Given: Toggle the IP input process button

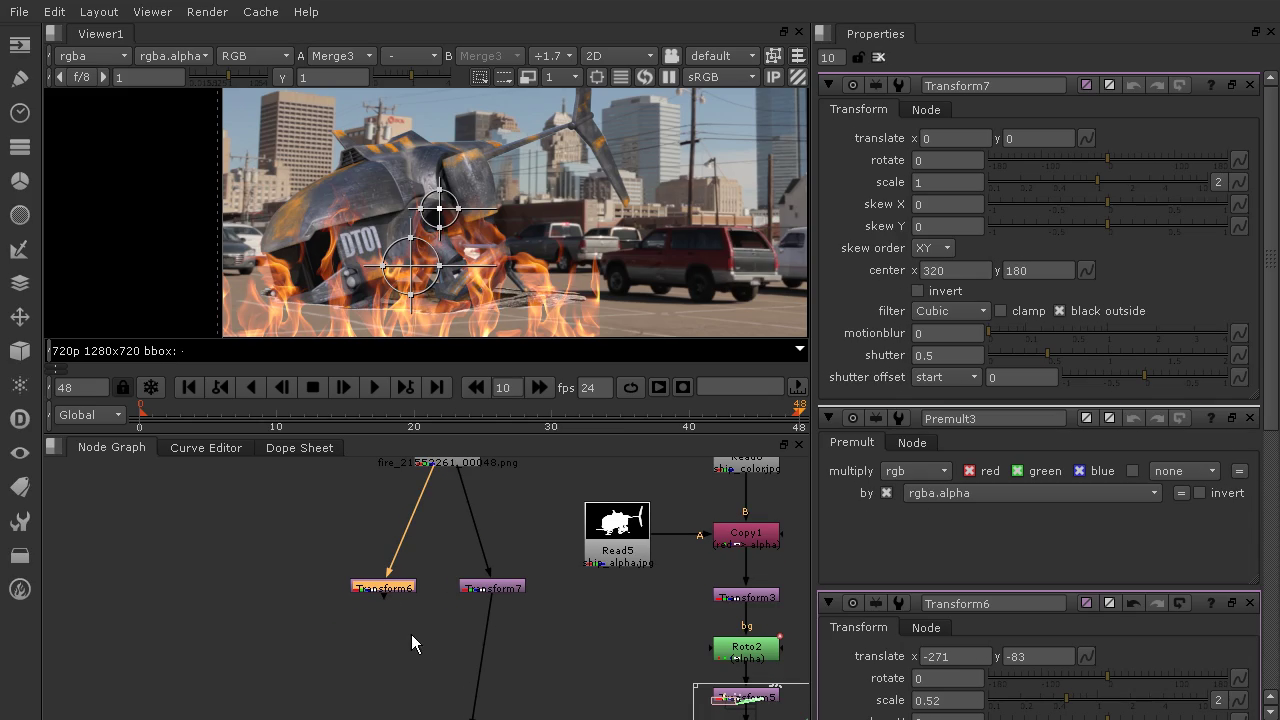Looking at the screenshot, I should (x=774, y=77).
